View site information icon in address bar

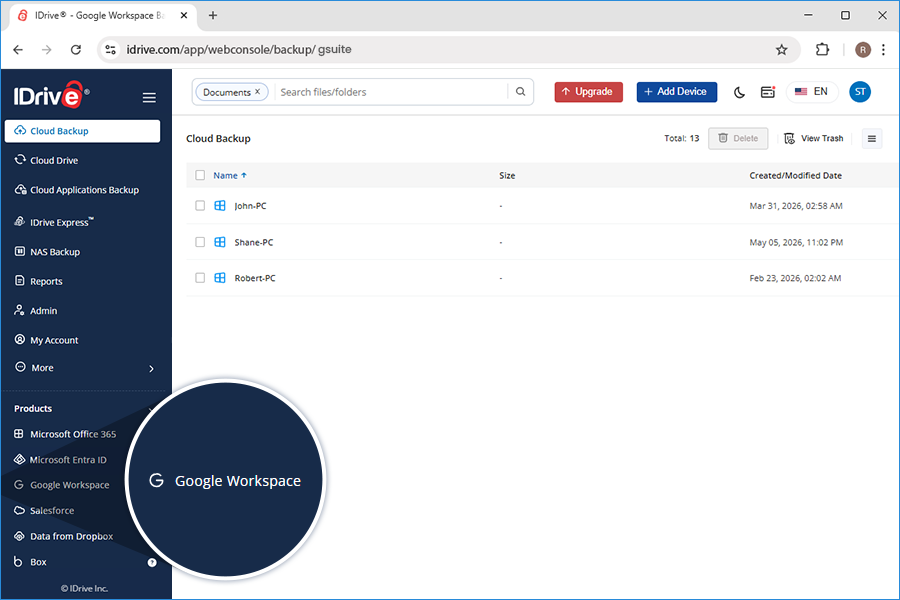(x=111, y=50)
